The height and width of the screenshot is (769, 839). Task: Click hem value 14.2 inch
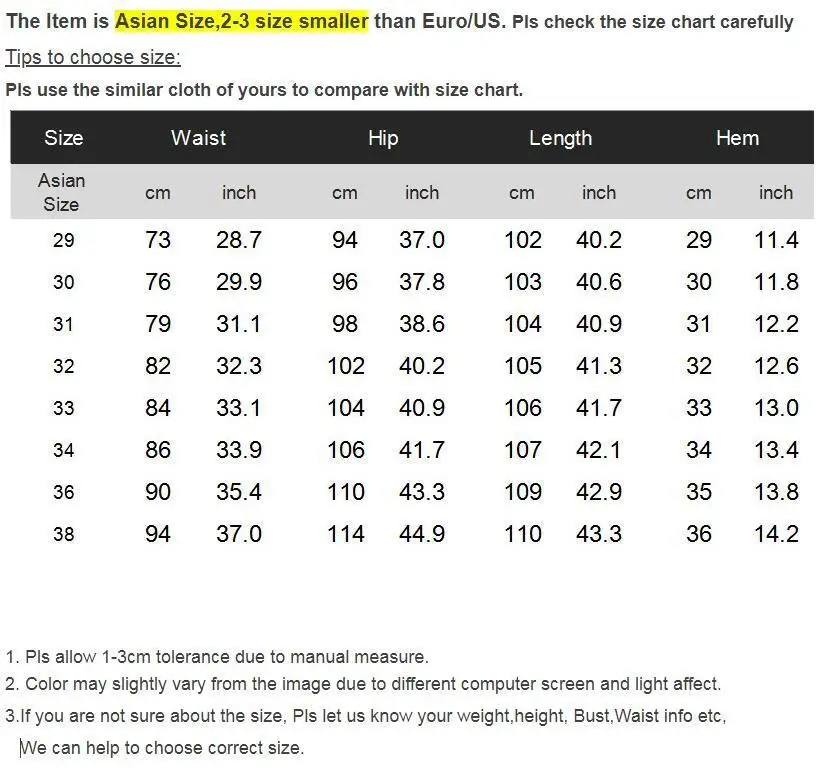(x=776, y=534)
